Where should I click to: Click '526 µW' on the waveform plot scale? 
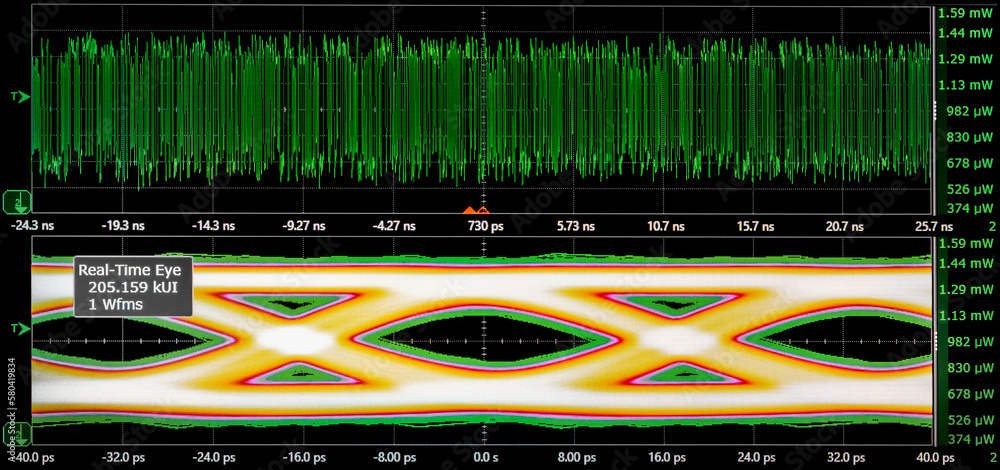pyautogui.click(x=971, y=189)
